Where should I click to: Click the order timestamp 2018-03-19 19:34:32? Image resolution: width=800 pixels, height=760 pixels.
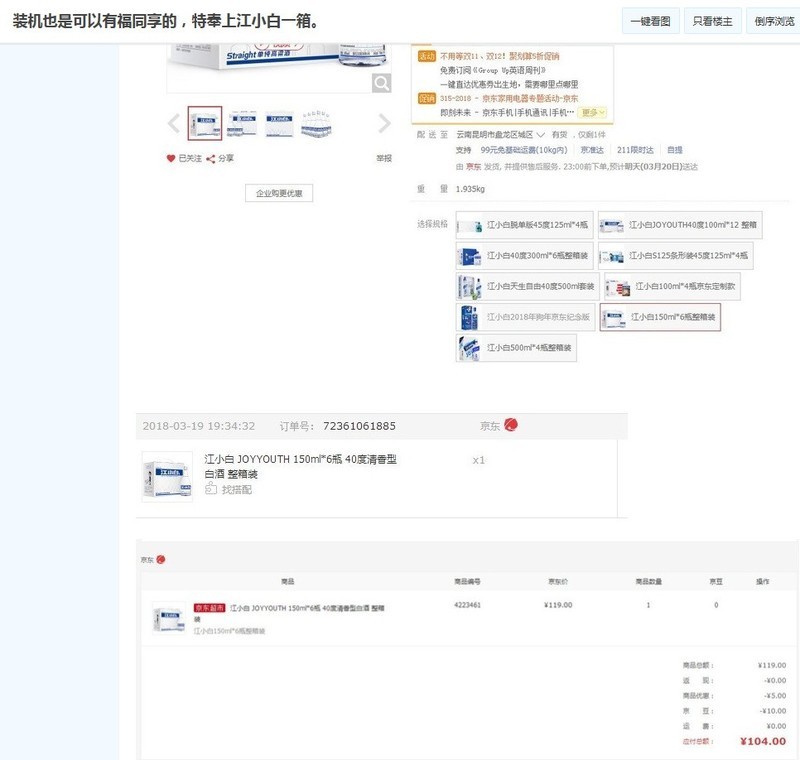(198, 426)
